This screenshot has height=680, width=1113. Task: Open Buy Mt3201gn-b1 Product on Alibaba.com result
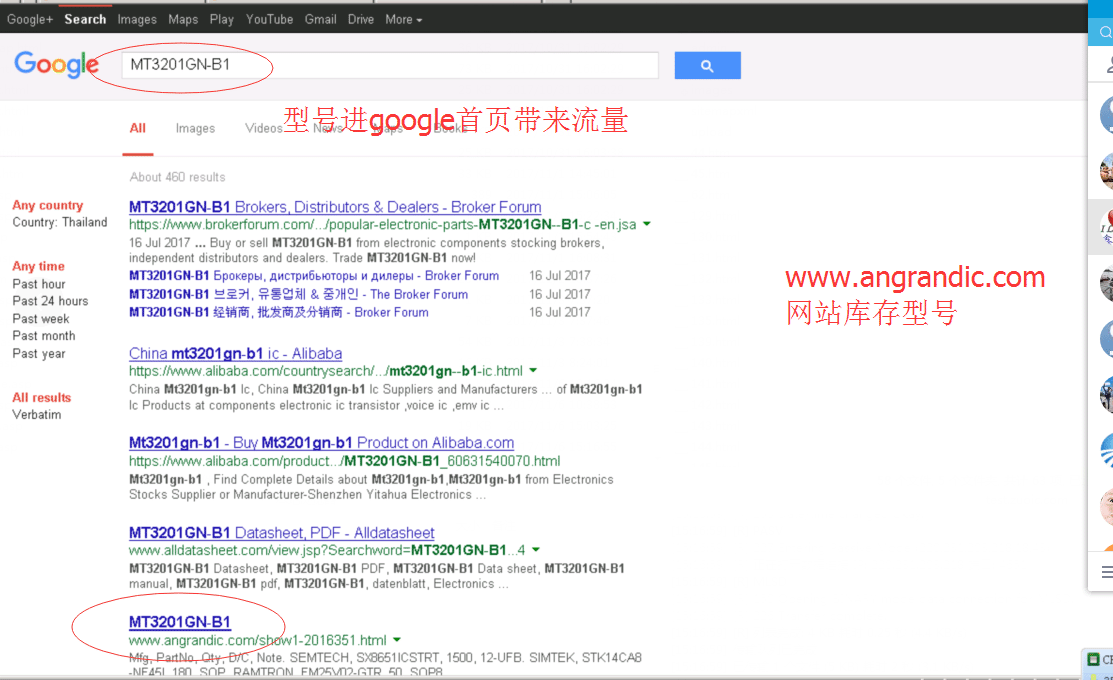click(322, 442)
